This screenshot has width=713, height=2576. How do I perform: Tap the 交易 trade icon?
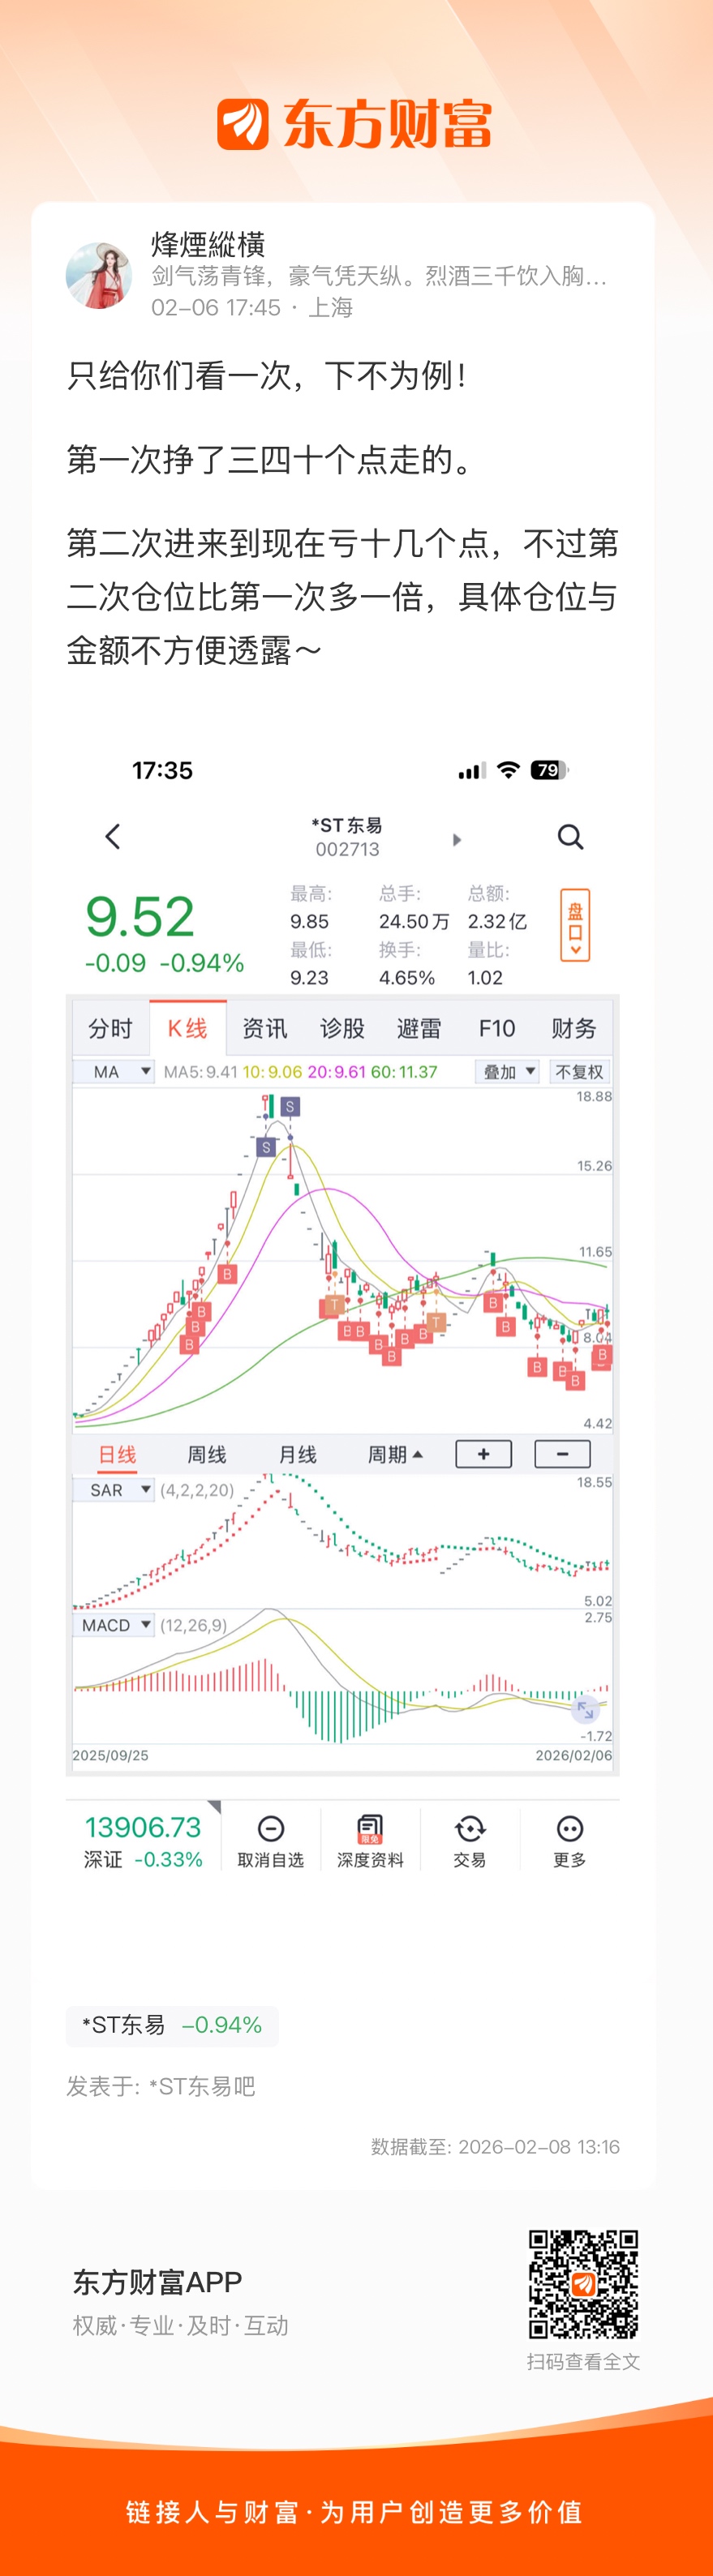point(470,1829)
